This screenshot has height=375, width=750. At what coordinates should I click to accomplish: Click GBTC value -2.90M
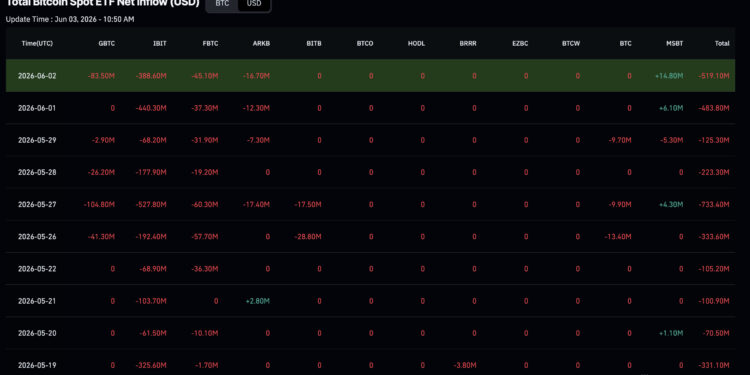[x=103, y=140]
